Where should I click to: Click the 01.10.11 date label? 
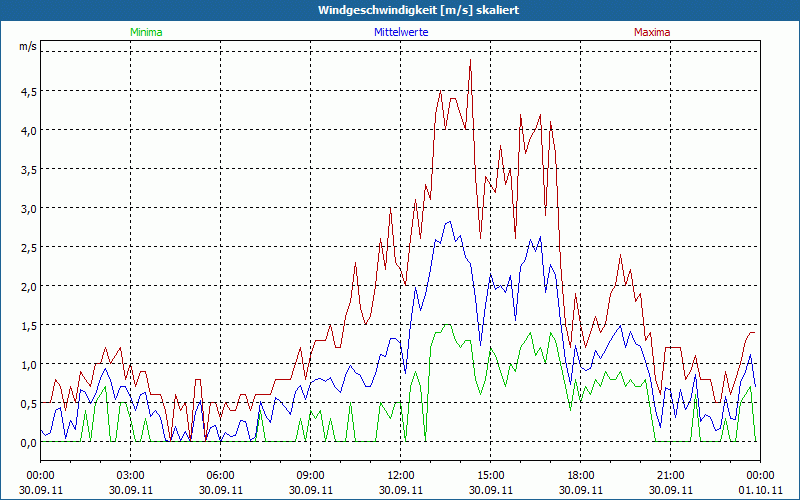[x=760, y=490]
